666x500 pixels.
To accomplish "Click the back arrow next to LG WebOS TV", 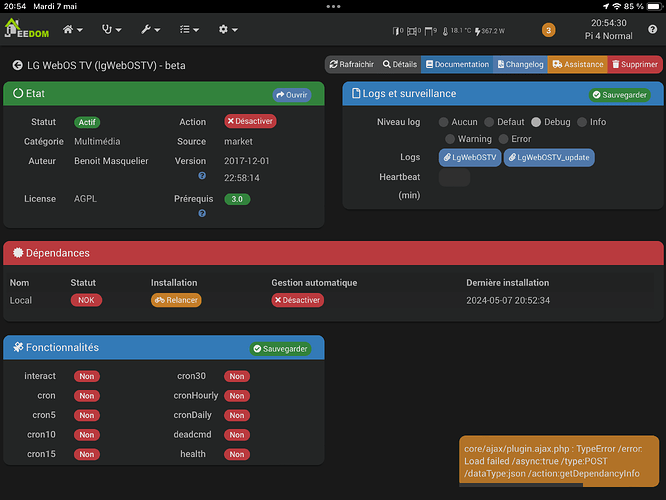I will point(17,65).
